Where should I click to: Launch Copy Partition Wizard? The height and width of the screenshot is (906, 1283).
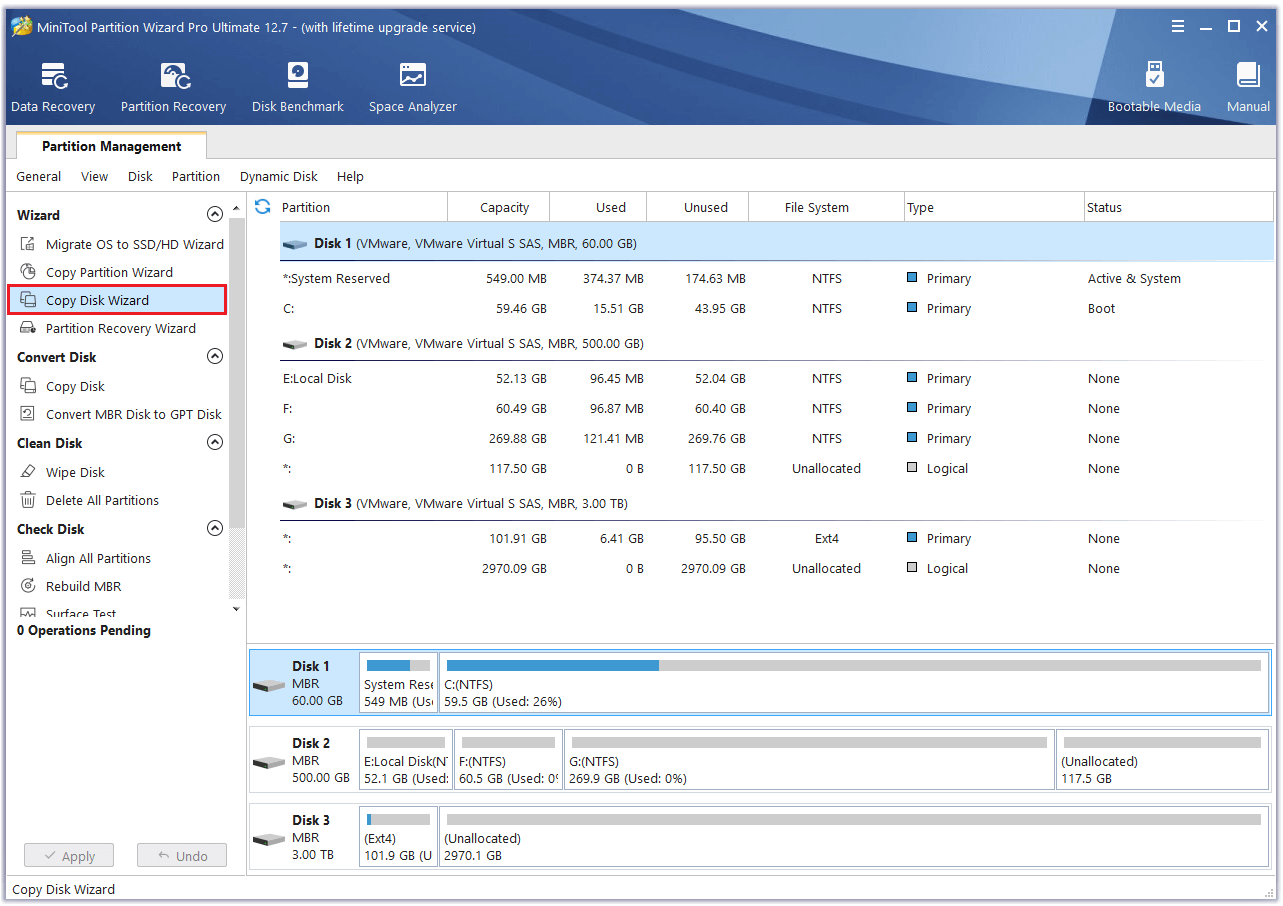coord(109,272)
